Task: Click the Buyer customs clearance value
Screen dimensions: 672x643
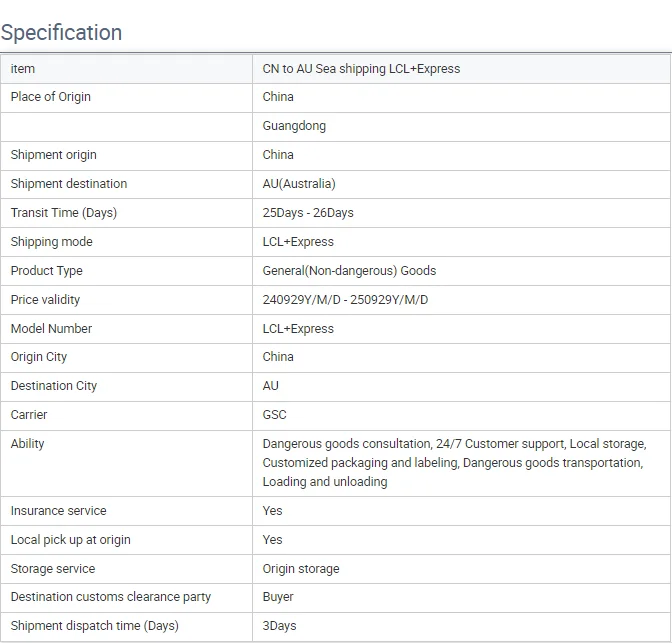Action: tap(278, 597)
